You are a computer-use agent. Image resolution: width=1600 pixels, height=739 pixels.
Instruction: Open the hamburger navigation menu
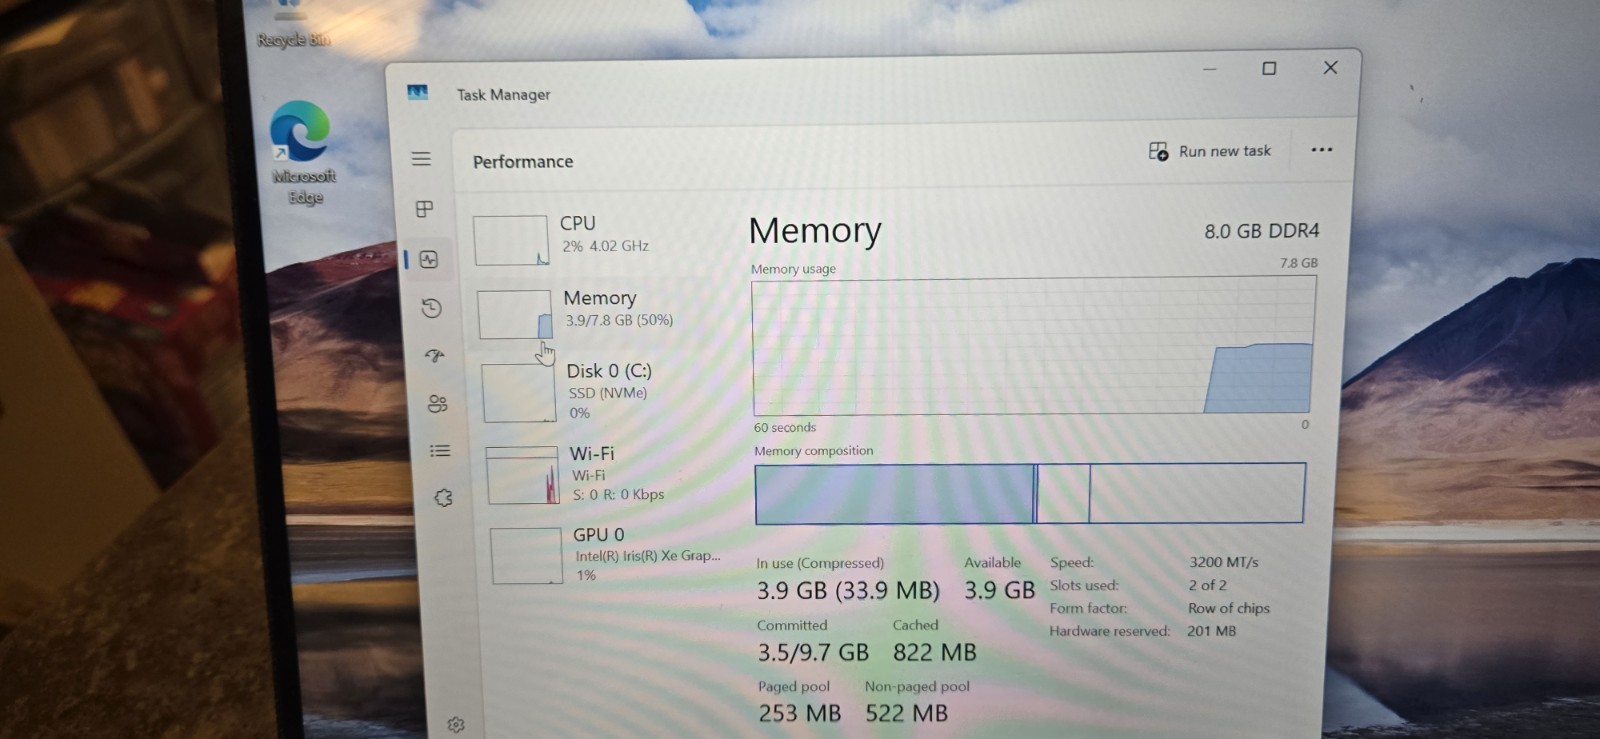(421, 159)
